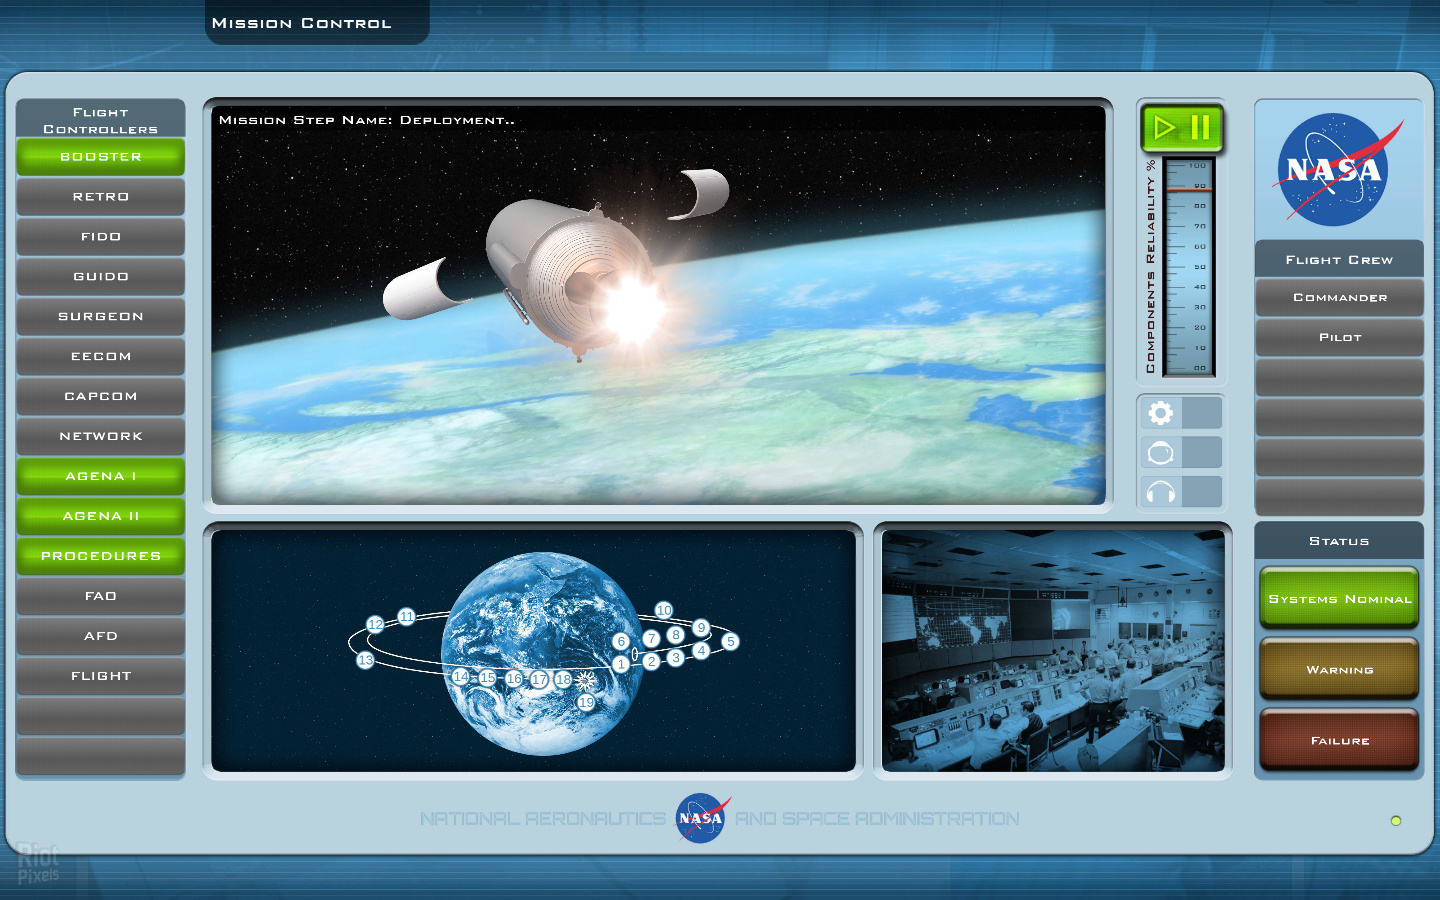This screenshot has height=900, width=1440.
Task: Click the NASA logo in the footer
Action: pos(701,818)
